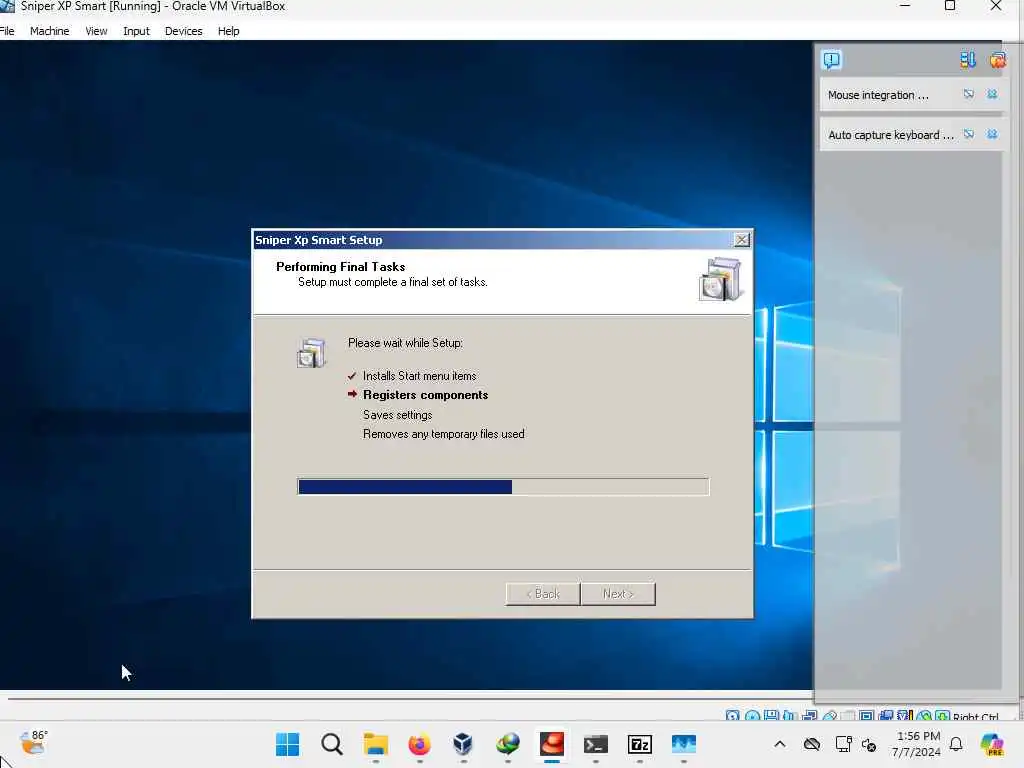
Task: Launch Firefox from taskbar
Action: (419, 744)
